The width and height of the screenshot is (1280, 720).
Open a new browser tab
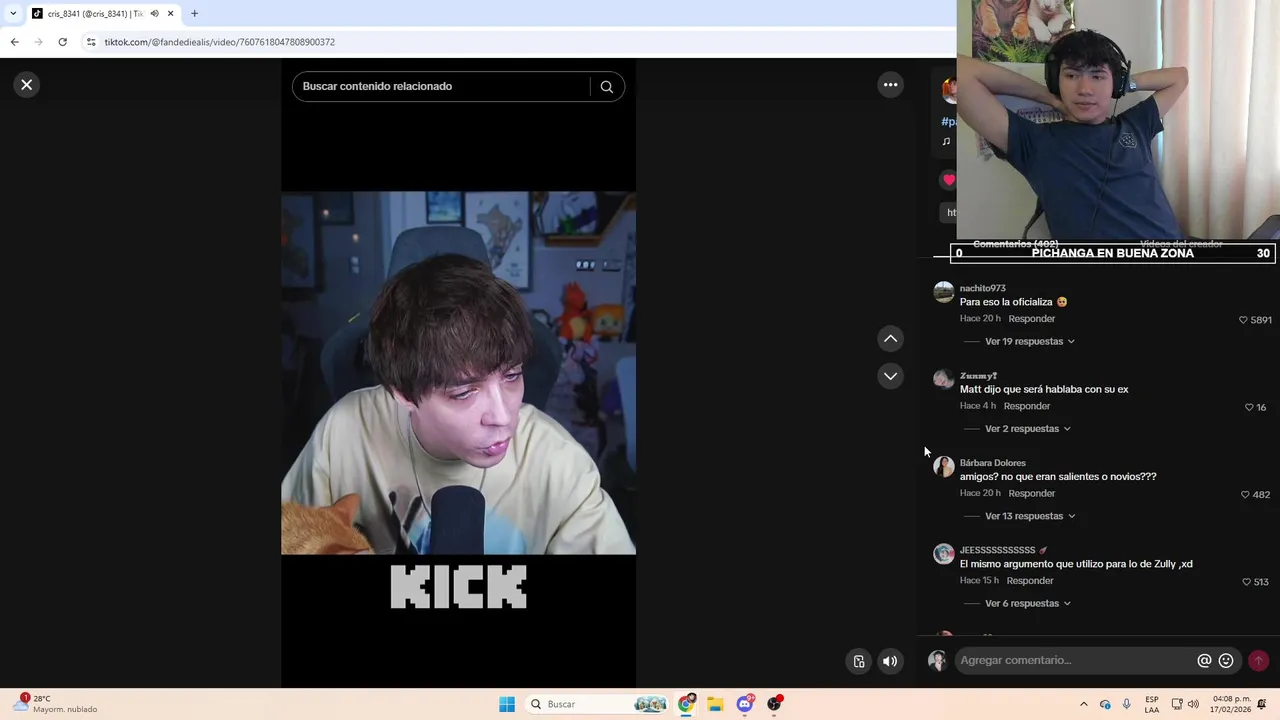(194, 14)
